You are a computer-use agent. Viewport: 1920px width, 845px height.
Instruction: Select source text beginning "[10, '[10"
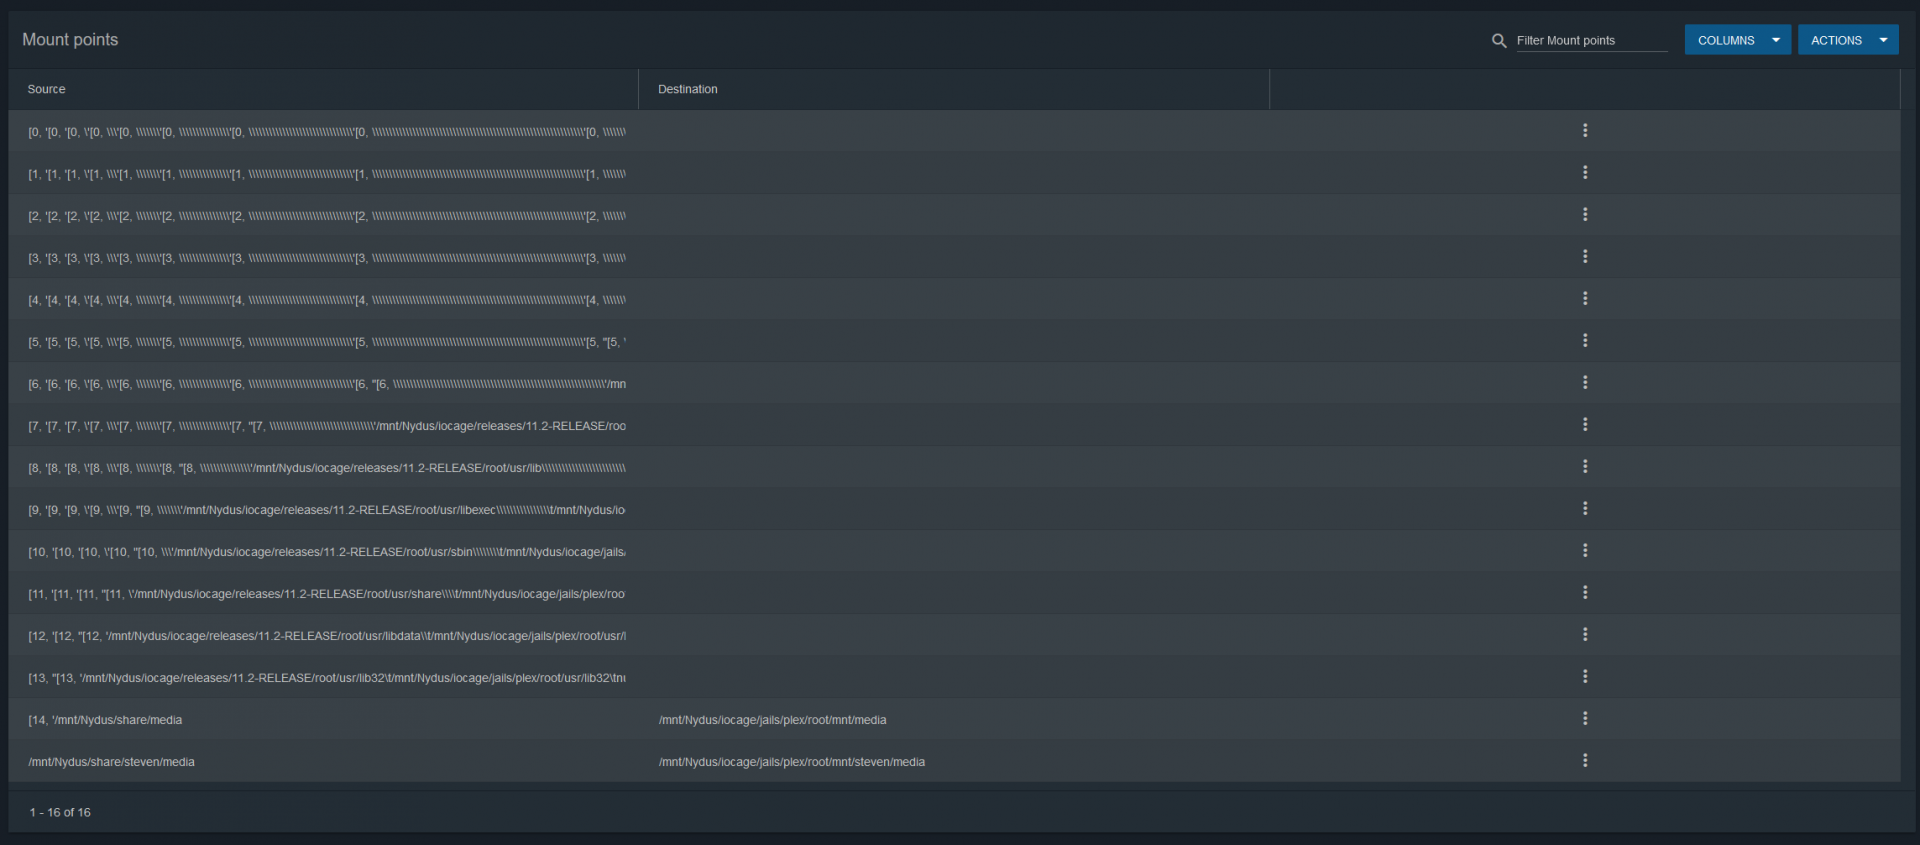327,552
